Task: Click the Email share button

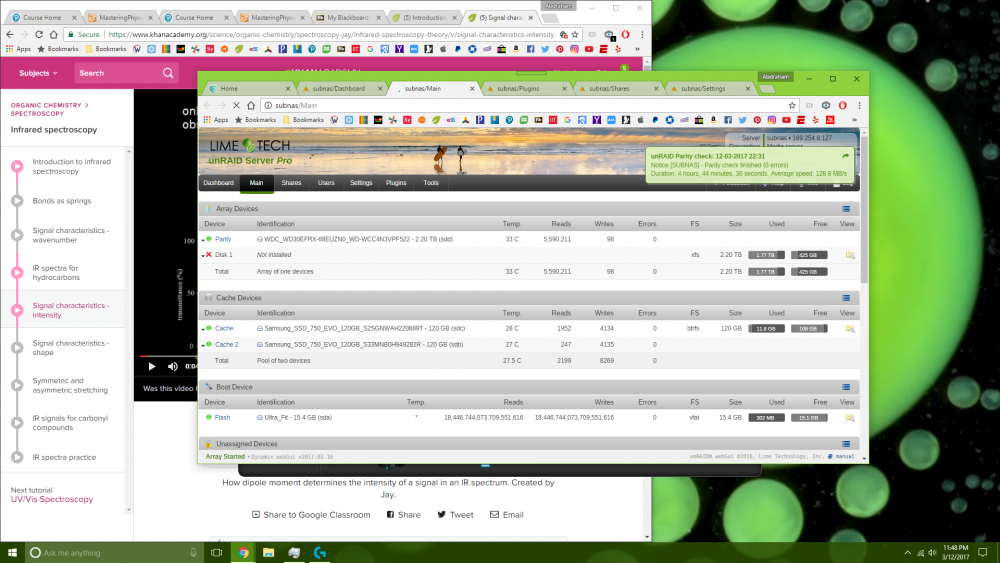Action: coord(506,515)
